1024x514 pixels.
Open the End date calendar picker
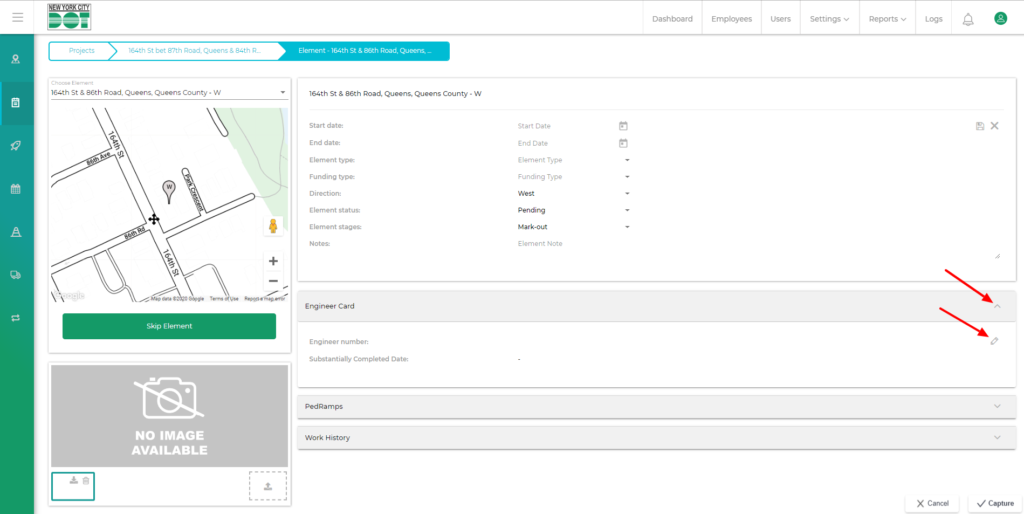[623, 143]
